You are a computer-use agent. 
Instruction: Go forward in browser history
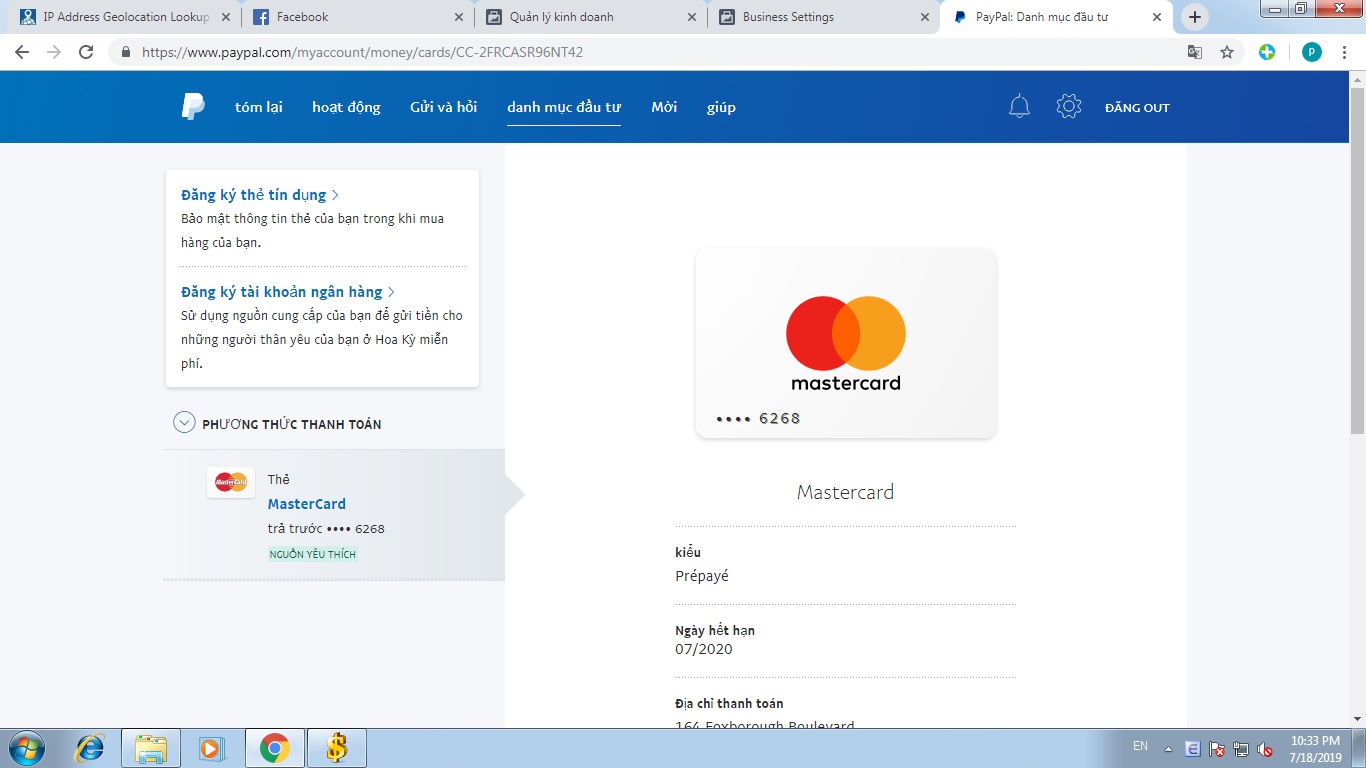coord(54,52)
